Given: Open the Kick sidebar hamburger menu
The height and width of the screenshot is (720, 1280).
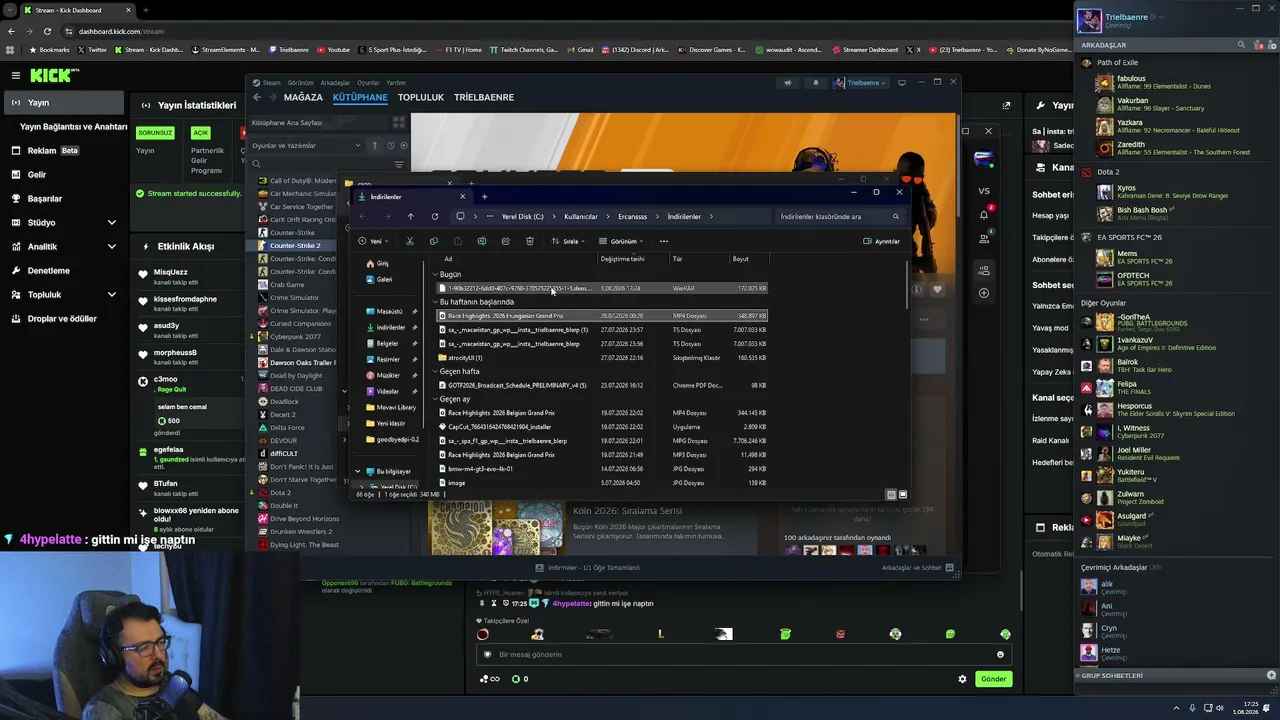Looking at the screenshot, I should [x=15, y=75].
